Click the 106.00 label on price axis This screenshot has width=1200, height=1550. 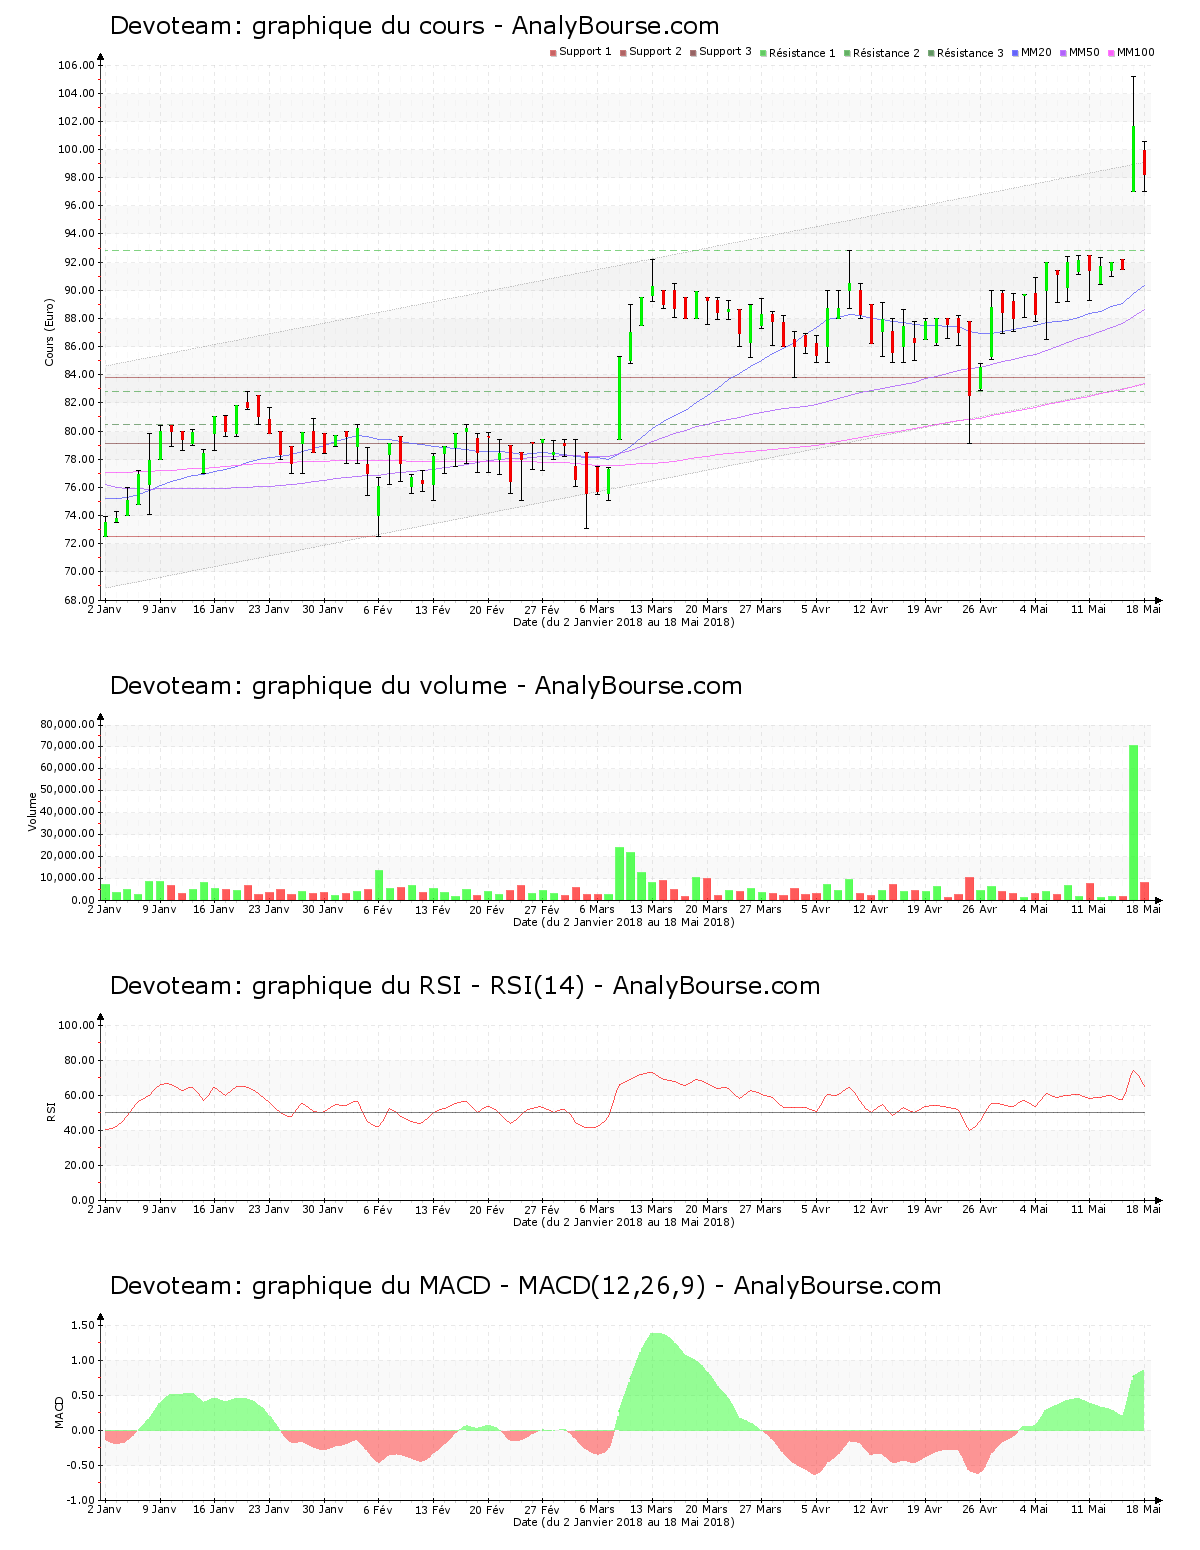click(76, 66)
